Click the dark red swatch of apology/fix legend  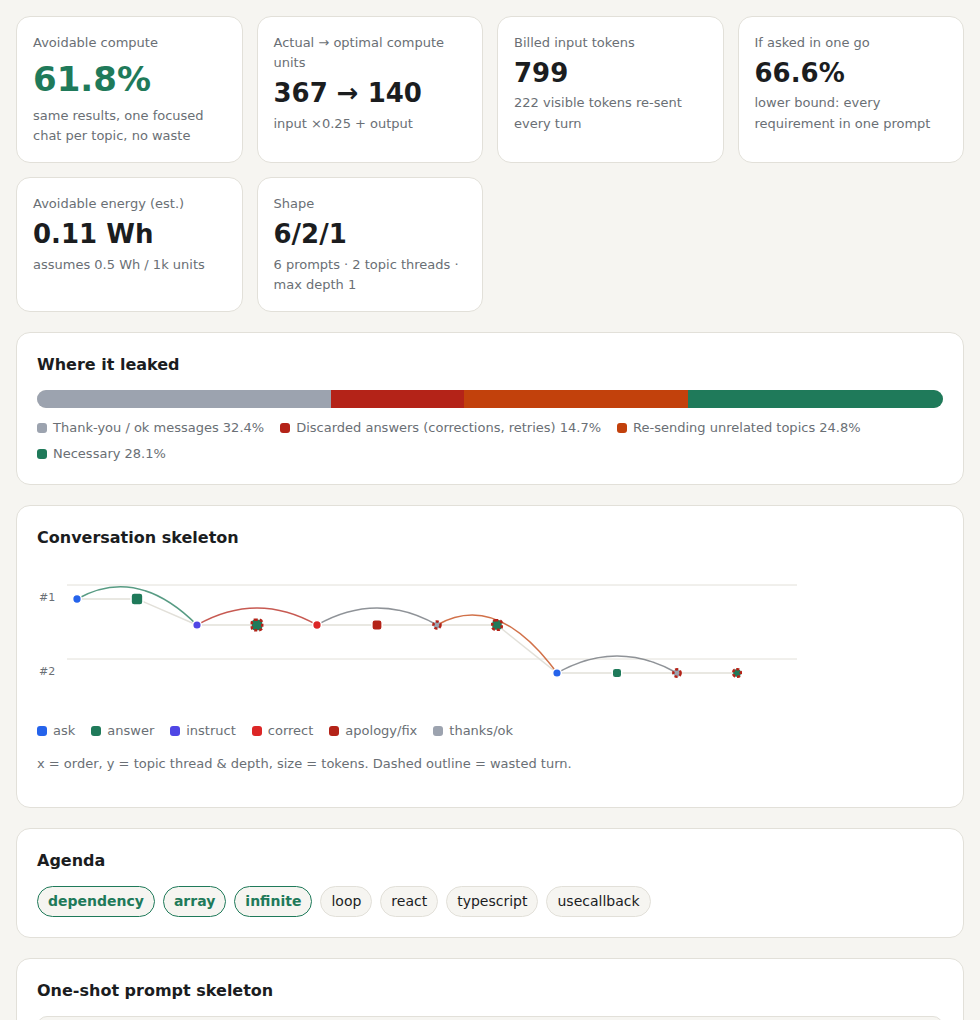click(x=334, y=731)
